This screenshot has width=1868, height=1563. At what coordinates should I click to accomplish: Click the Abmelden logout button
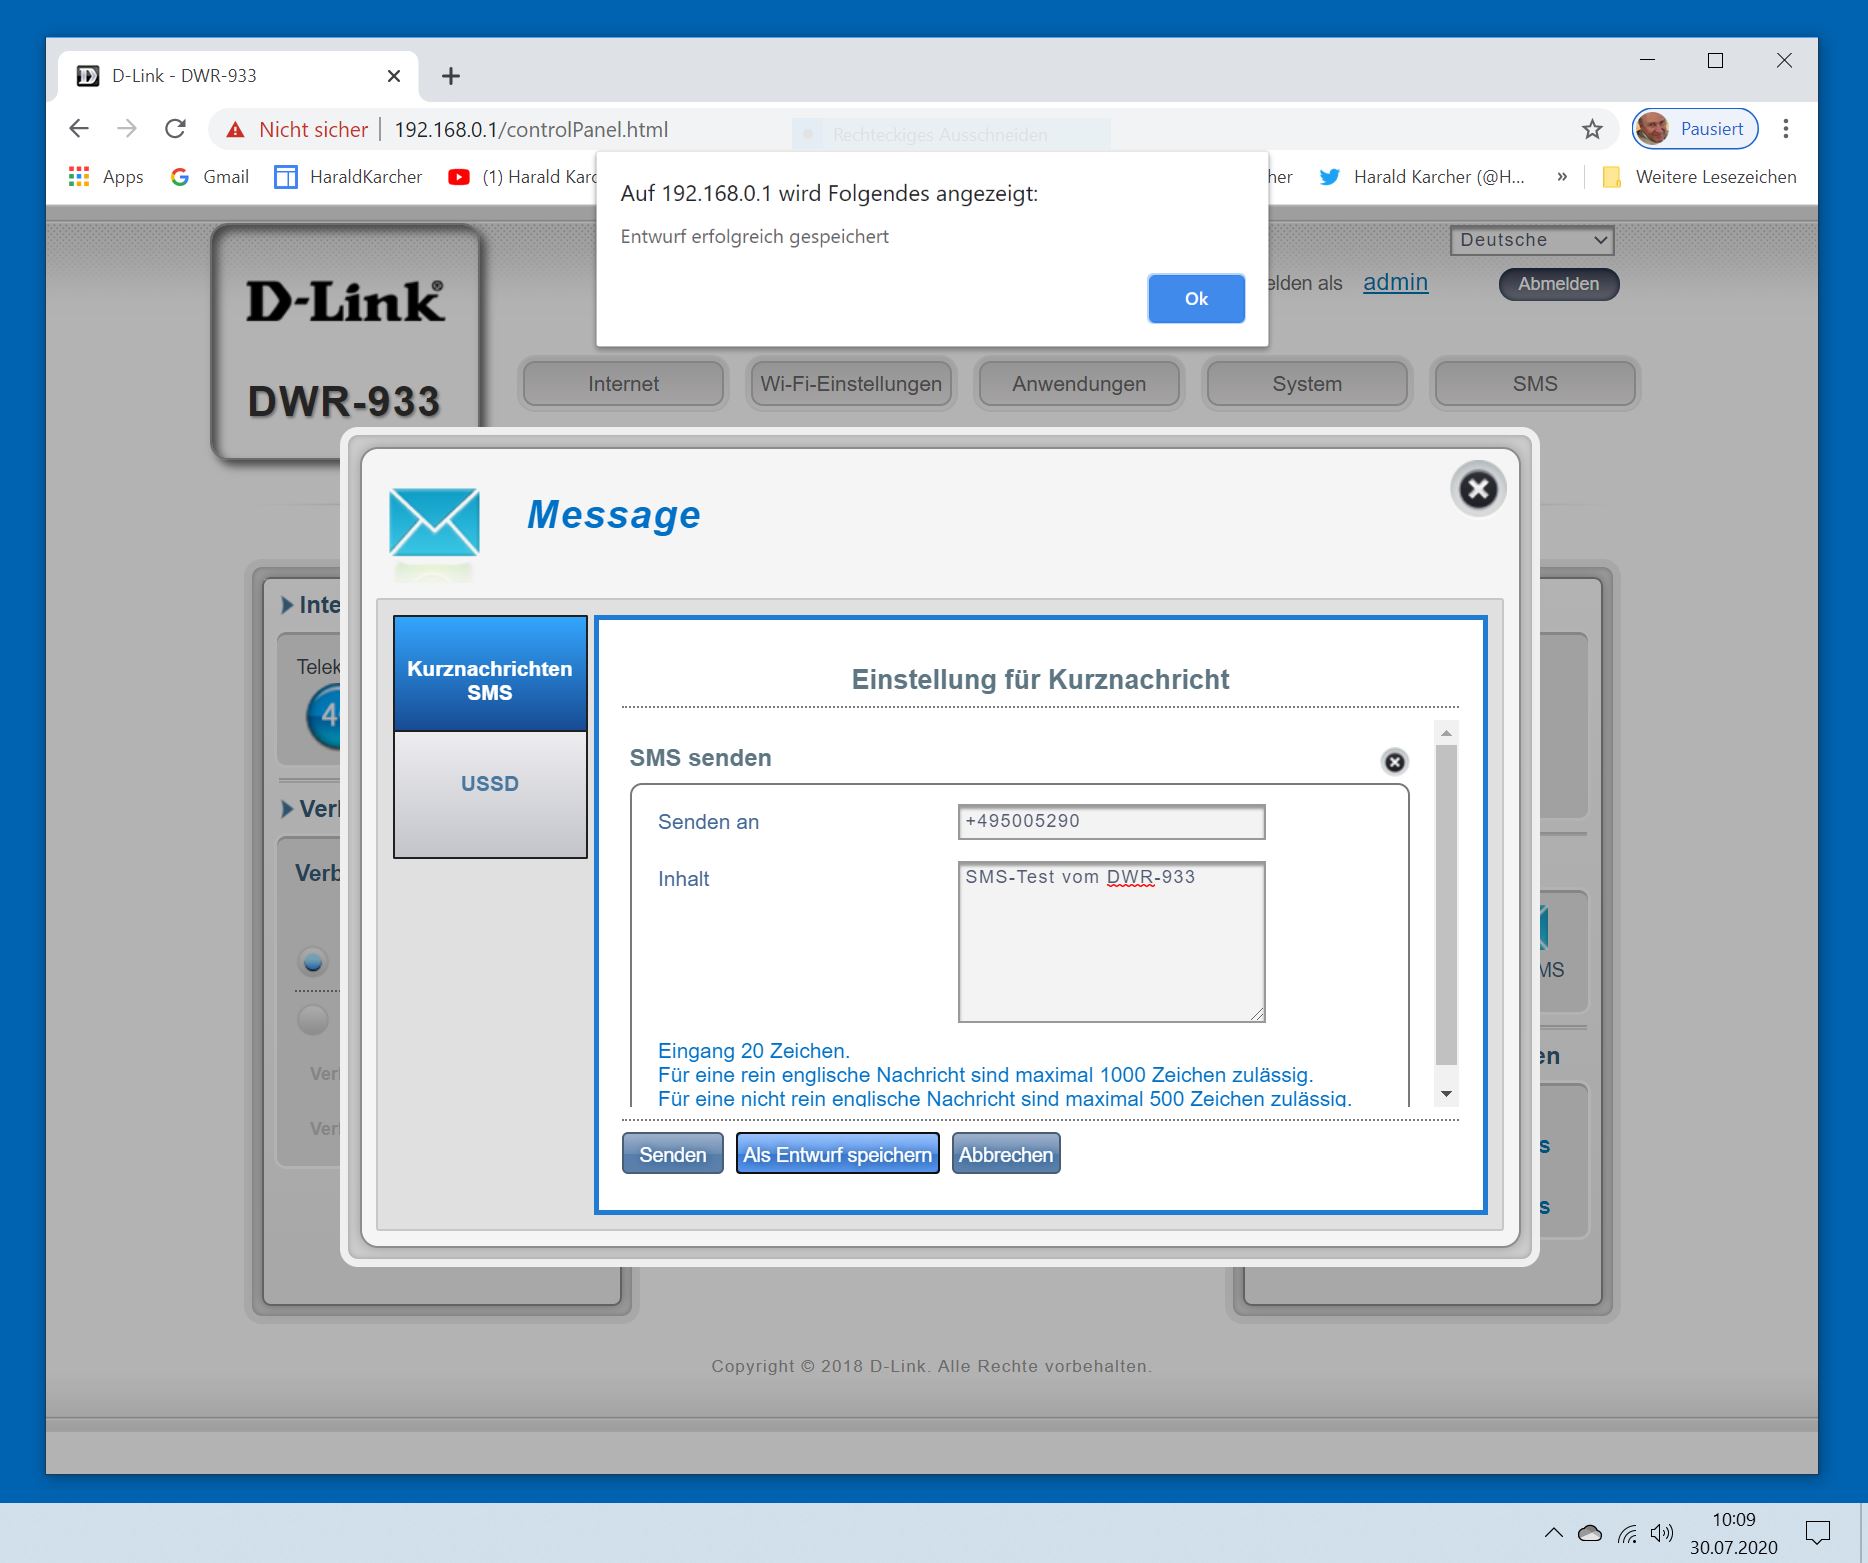[1558, 284]
